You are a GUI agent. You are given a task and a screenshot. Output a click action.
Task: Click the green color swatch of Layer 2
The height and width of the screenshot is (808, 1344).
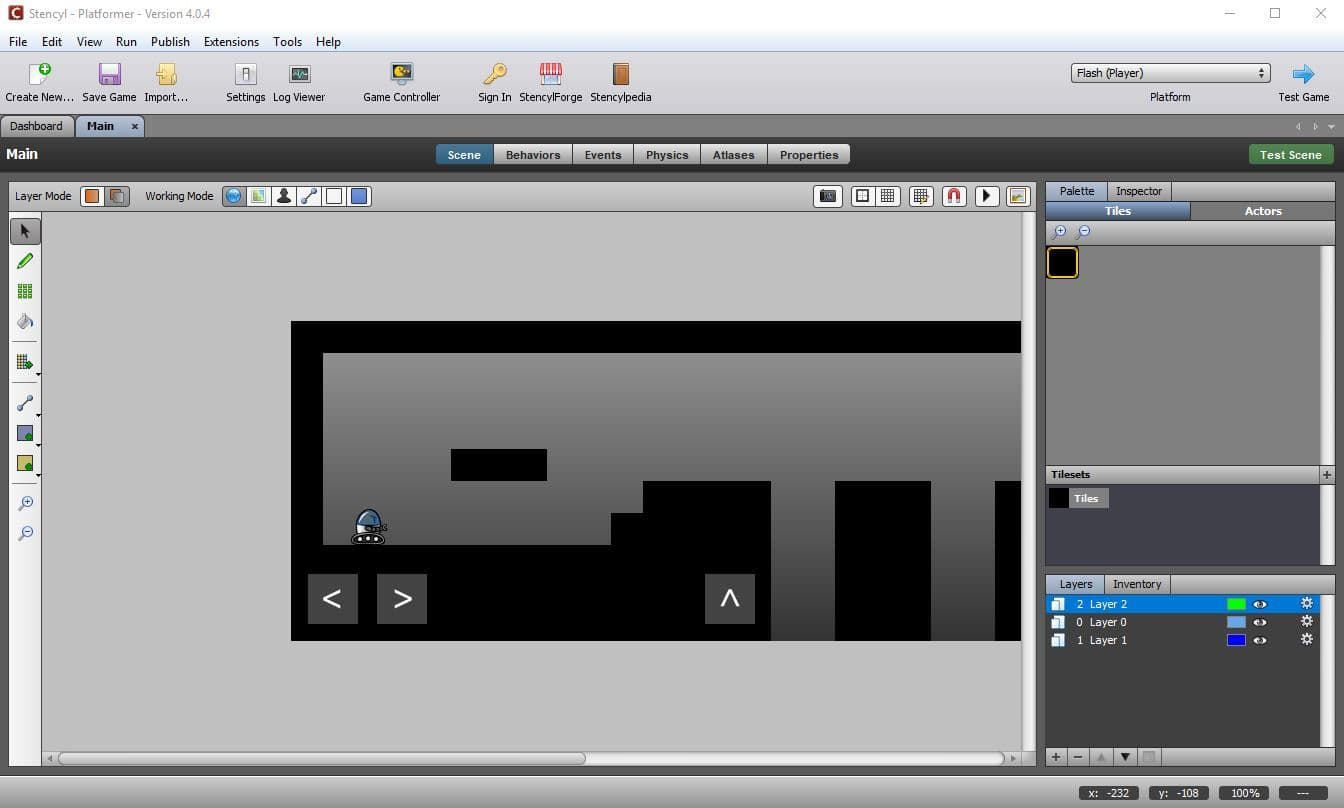click(x=1236, y=604)
